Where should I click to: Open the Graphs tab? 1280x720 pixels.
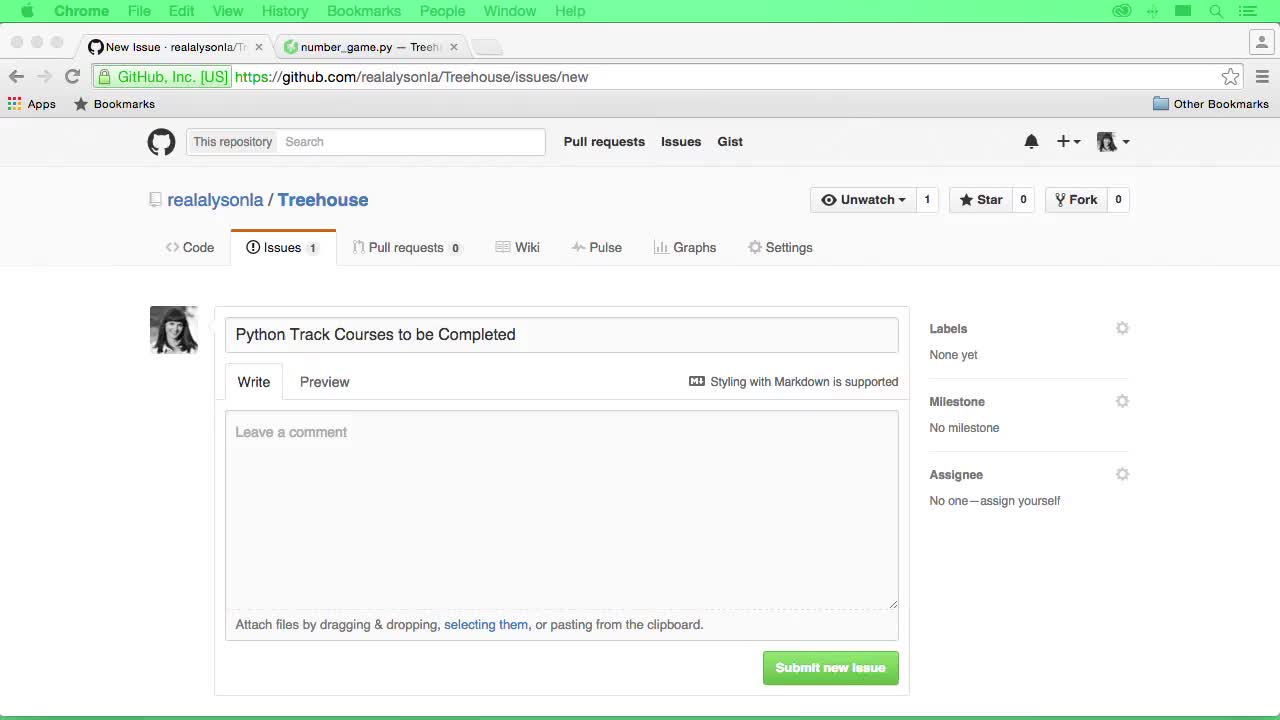685,248
